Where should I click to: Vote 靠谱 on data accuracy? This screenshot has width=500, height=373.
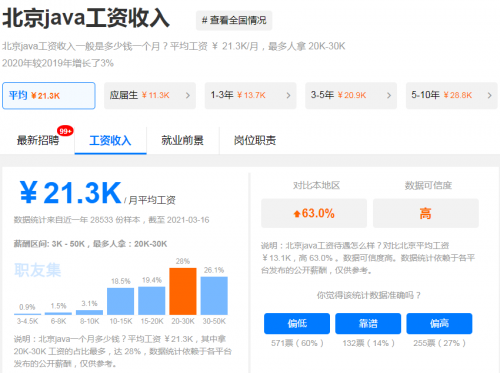[368, 323]
